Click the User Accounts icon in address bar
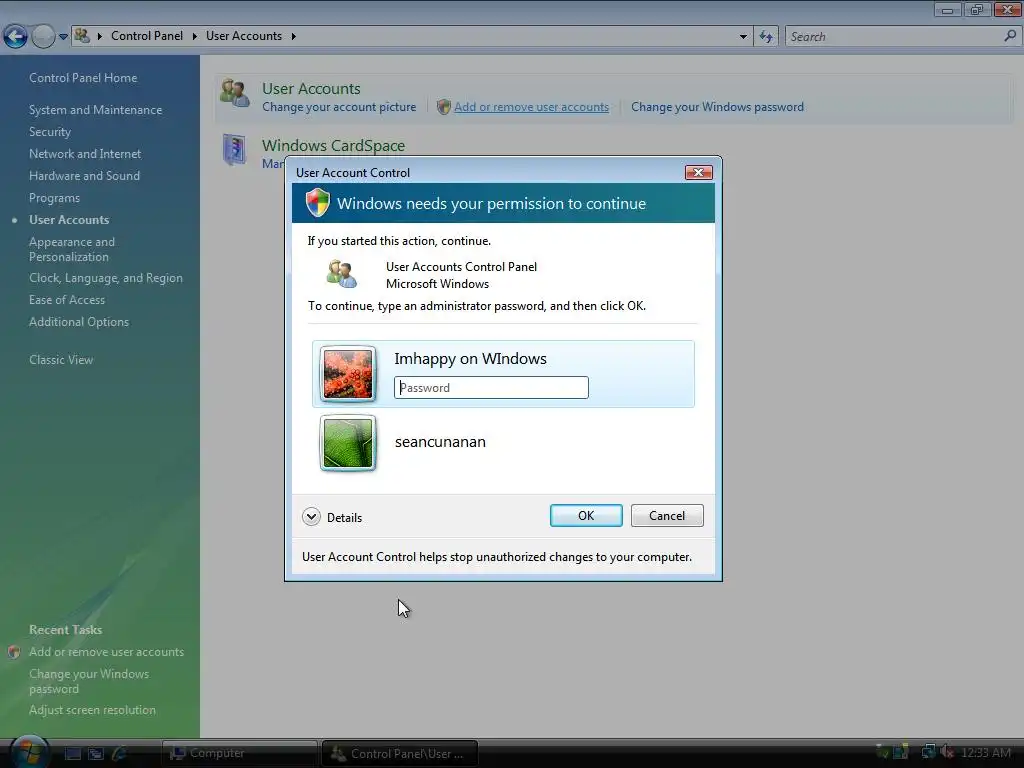The width and height of the screenshot is (1024, 768). pyautogui.click(x=82, y=36)
